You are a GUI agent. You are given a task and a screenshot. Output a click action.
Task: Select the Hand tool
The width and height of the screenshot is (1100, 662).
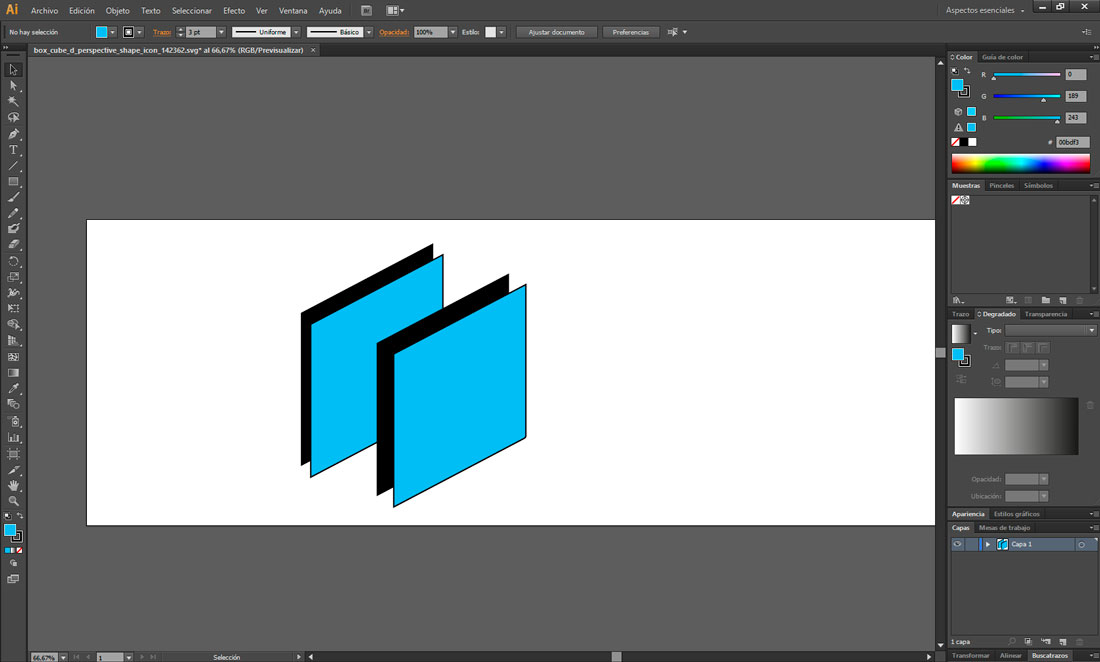click(13, 485)
